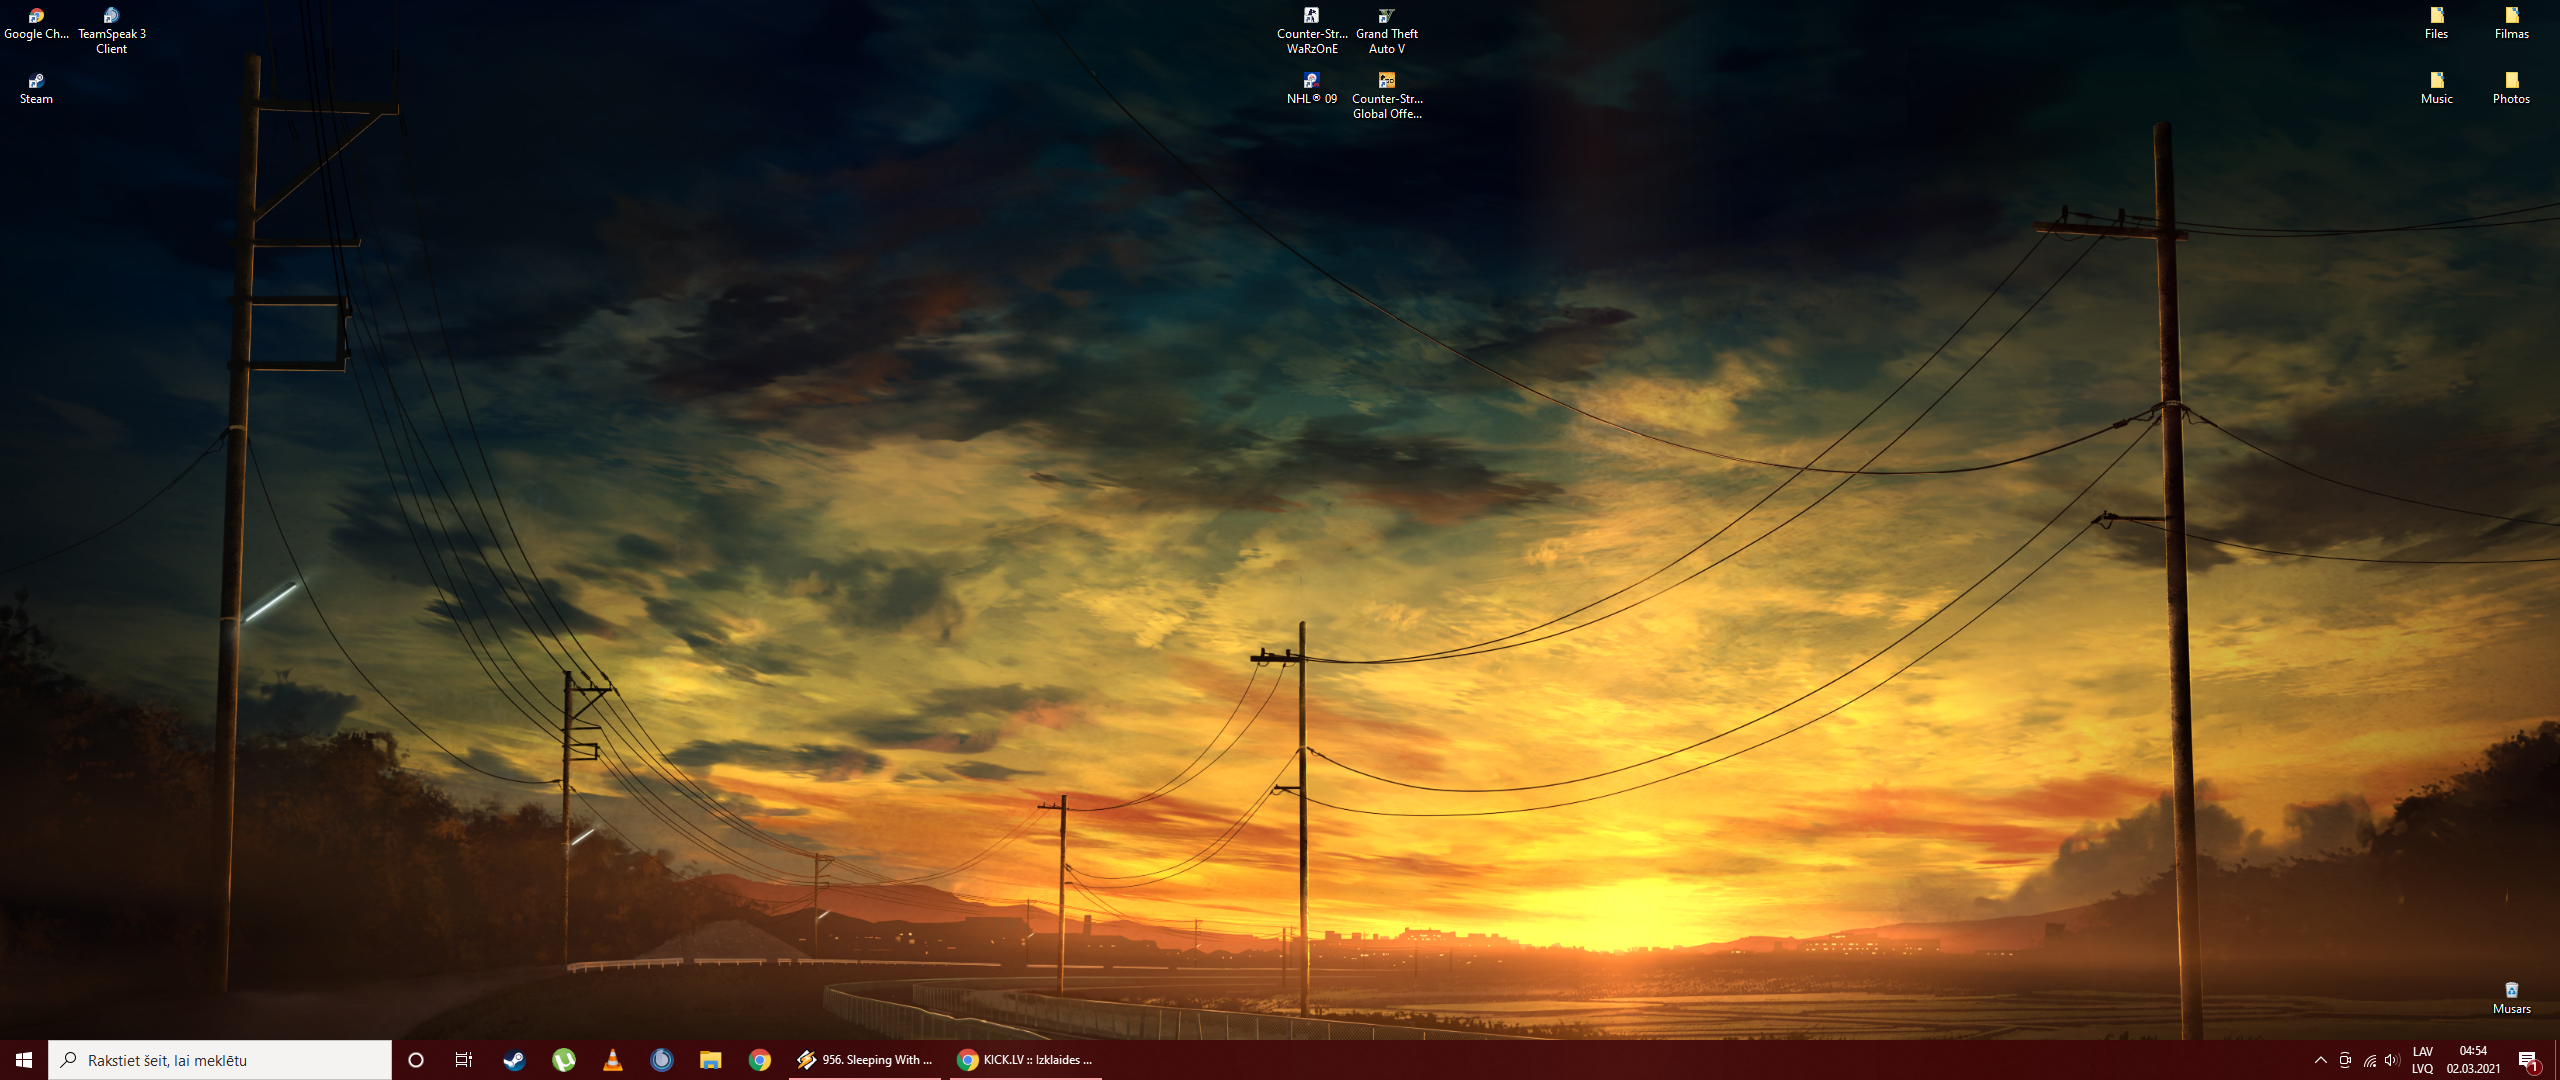Open the Wi-Fi network tray icon

pyautogui.click(x=2369, y=1060)
